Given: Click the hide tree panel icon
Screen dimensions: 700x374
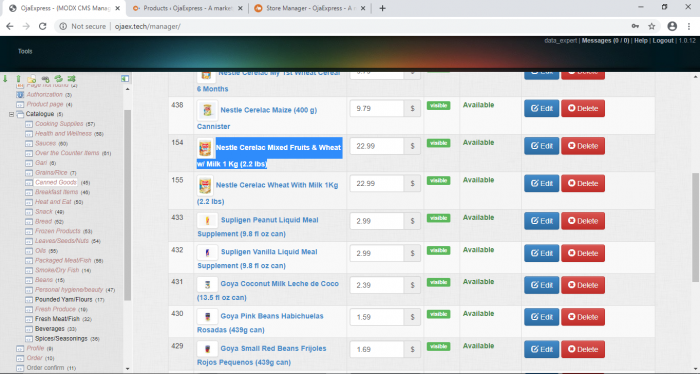Looking at the screenshot, I should (125, 79).
